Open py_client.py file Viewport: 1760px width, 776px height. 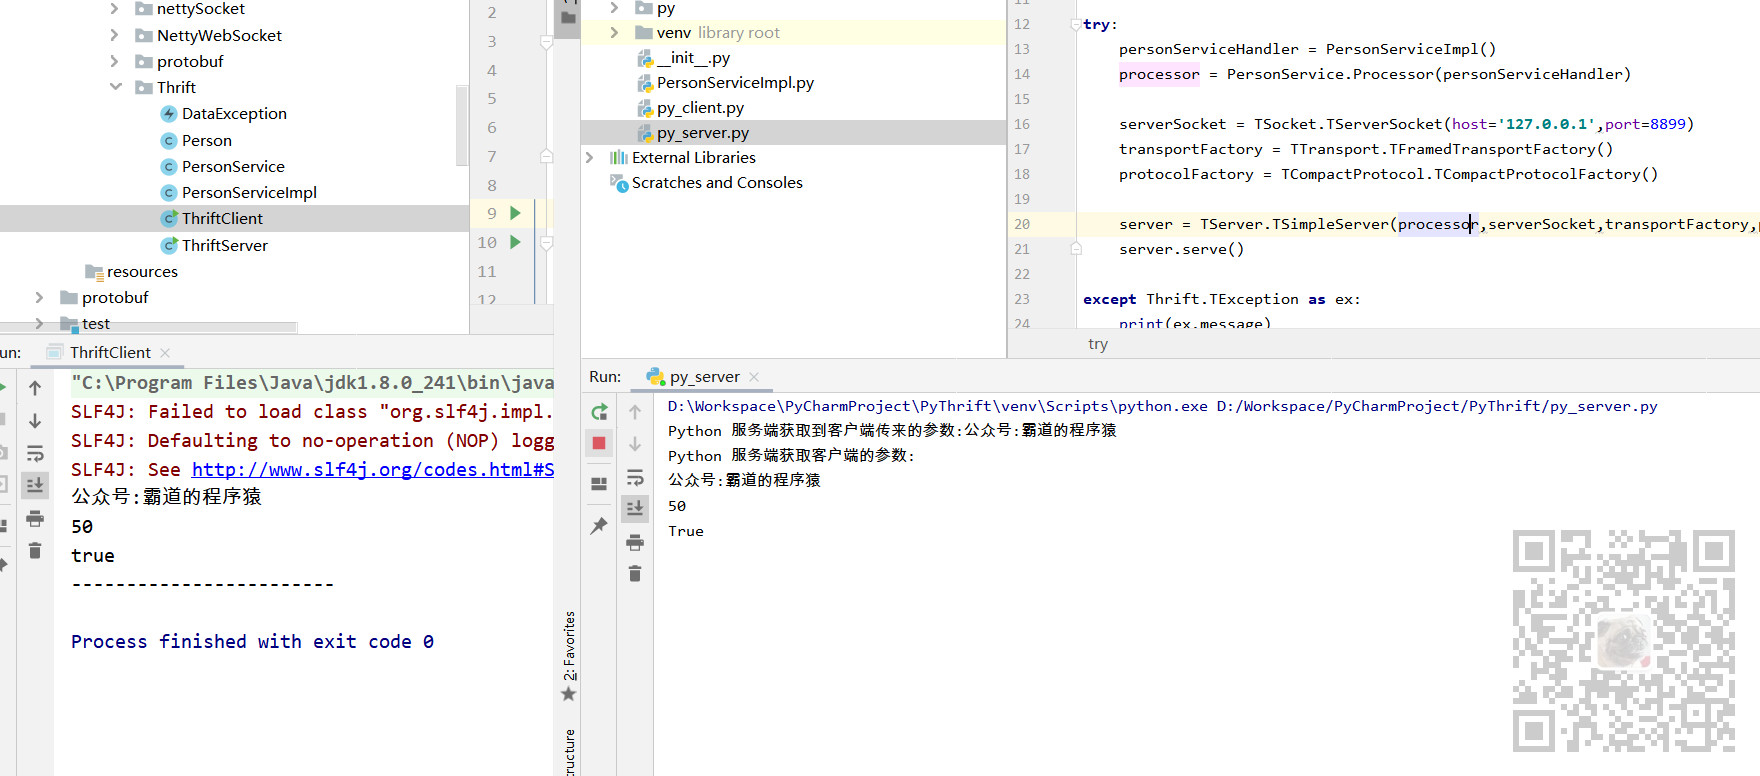pyautogui.click(x=700, y=108)
